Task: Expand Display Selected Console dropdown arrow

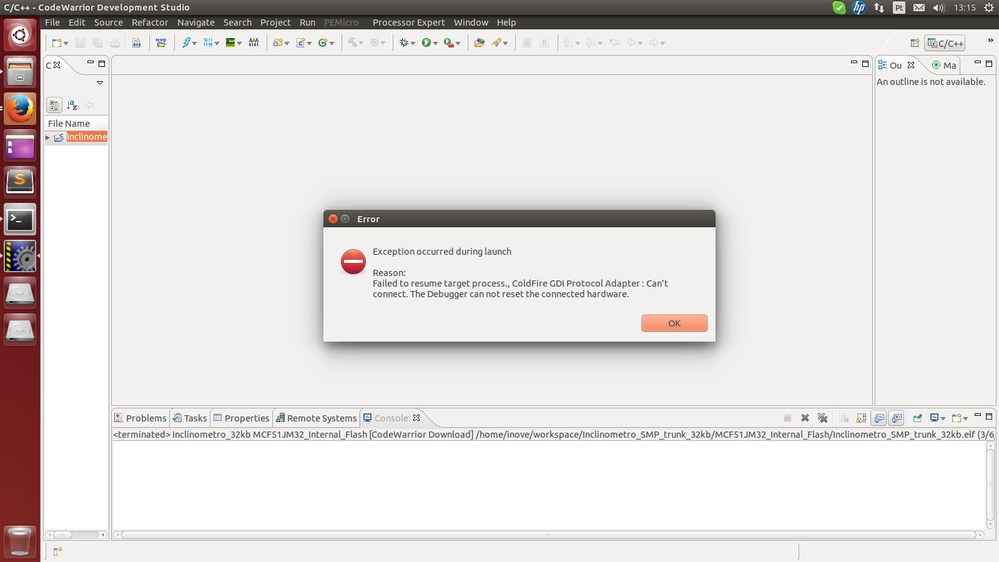Action: coord(943,419)
